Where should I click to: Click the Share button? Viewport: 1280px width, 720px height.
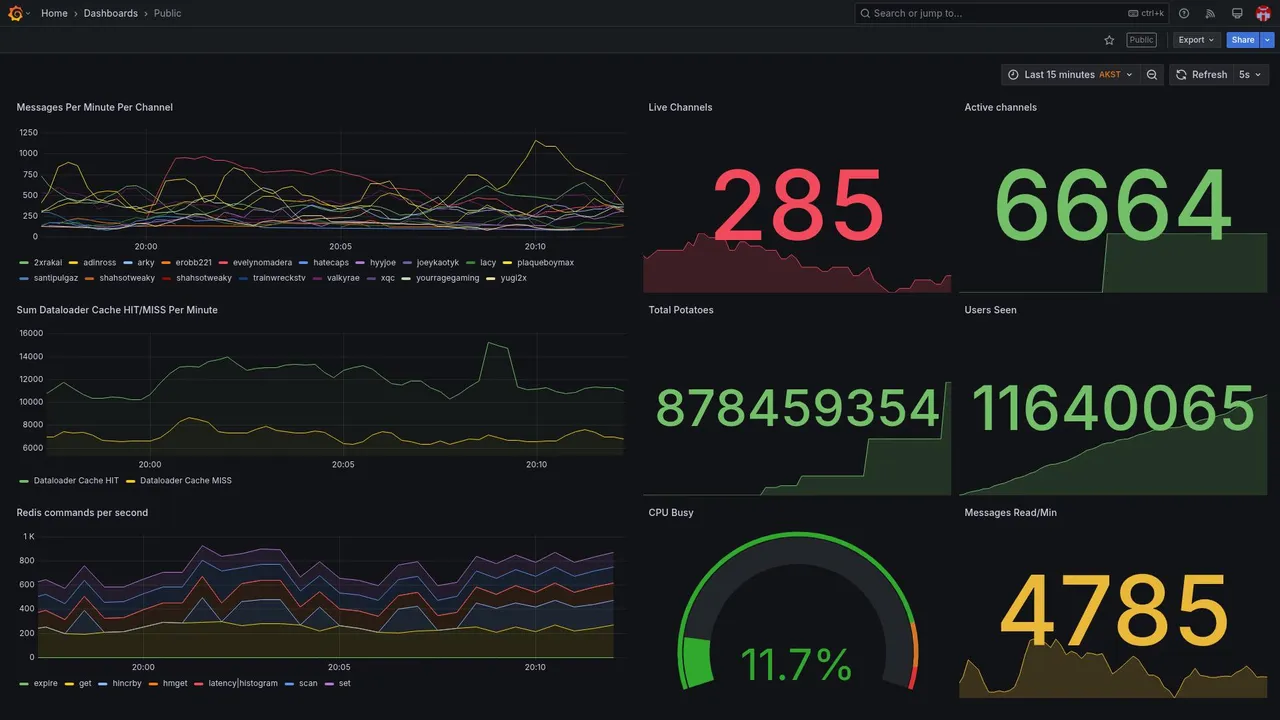coord(1243,40)
